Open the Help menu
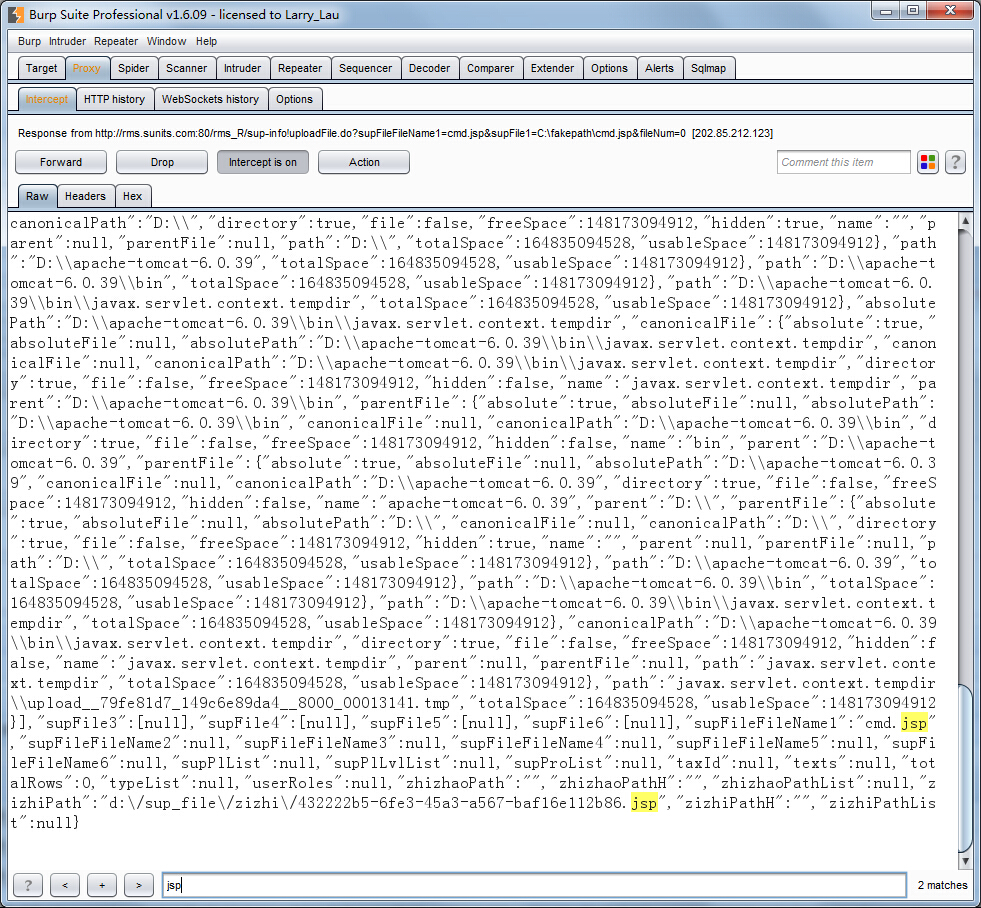This screenshot has height=908, width=981. [x=206, y=41]
